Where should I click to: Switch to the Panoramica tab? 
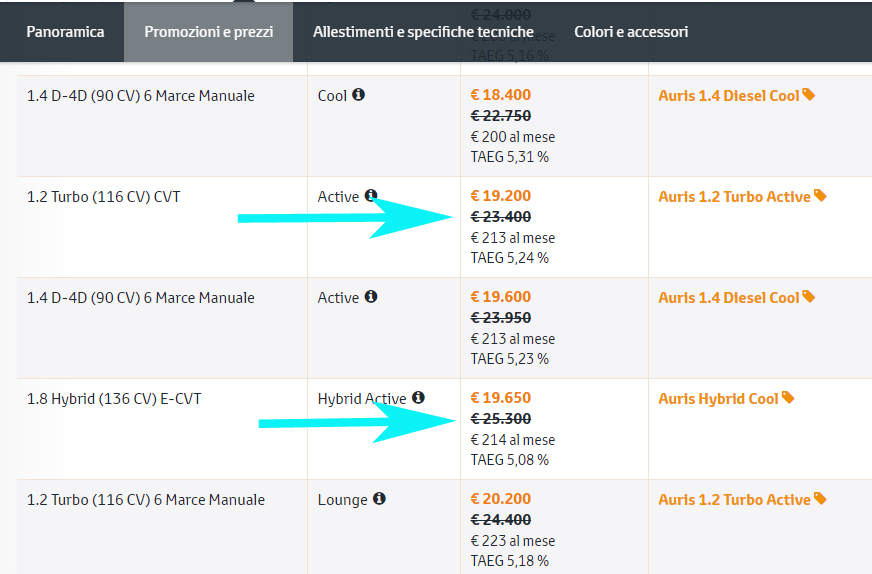(65, 32)
